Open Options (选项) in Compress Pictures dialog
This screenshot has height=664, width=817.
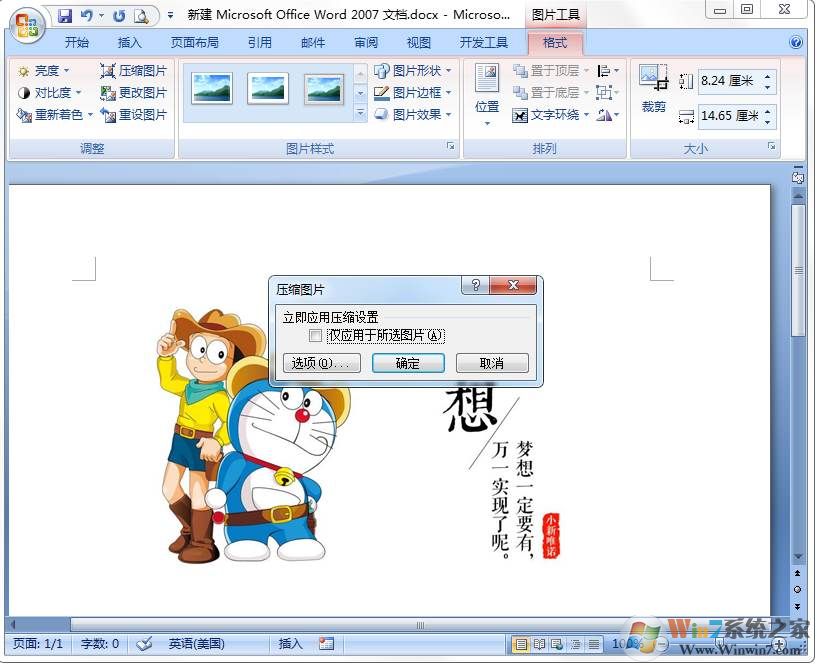[321, 364]
